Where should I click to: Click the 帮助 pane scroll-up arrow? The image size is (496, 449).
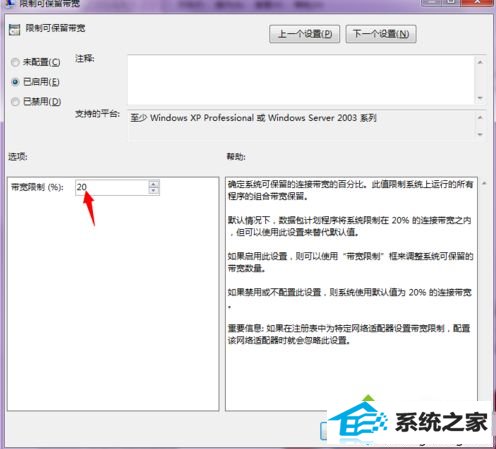click(484, 183)
